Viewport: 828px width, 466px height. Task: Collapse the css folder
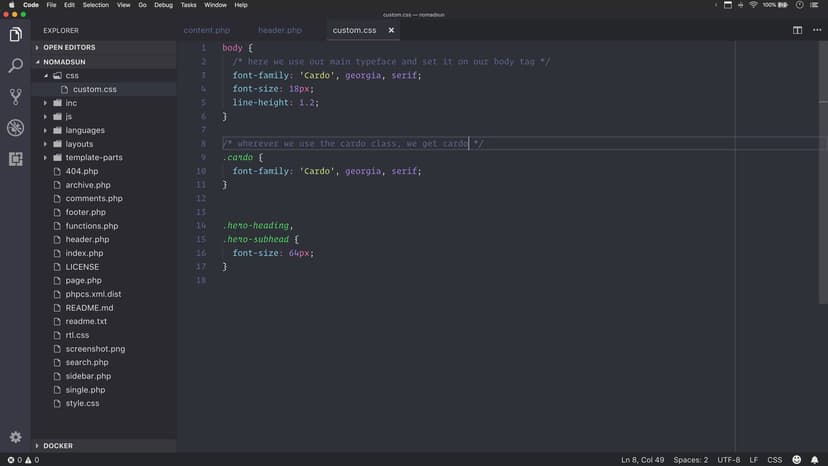click(x=71, y=75)
